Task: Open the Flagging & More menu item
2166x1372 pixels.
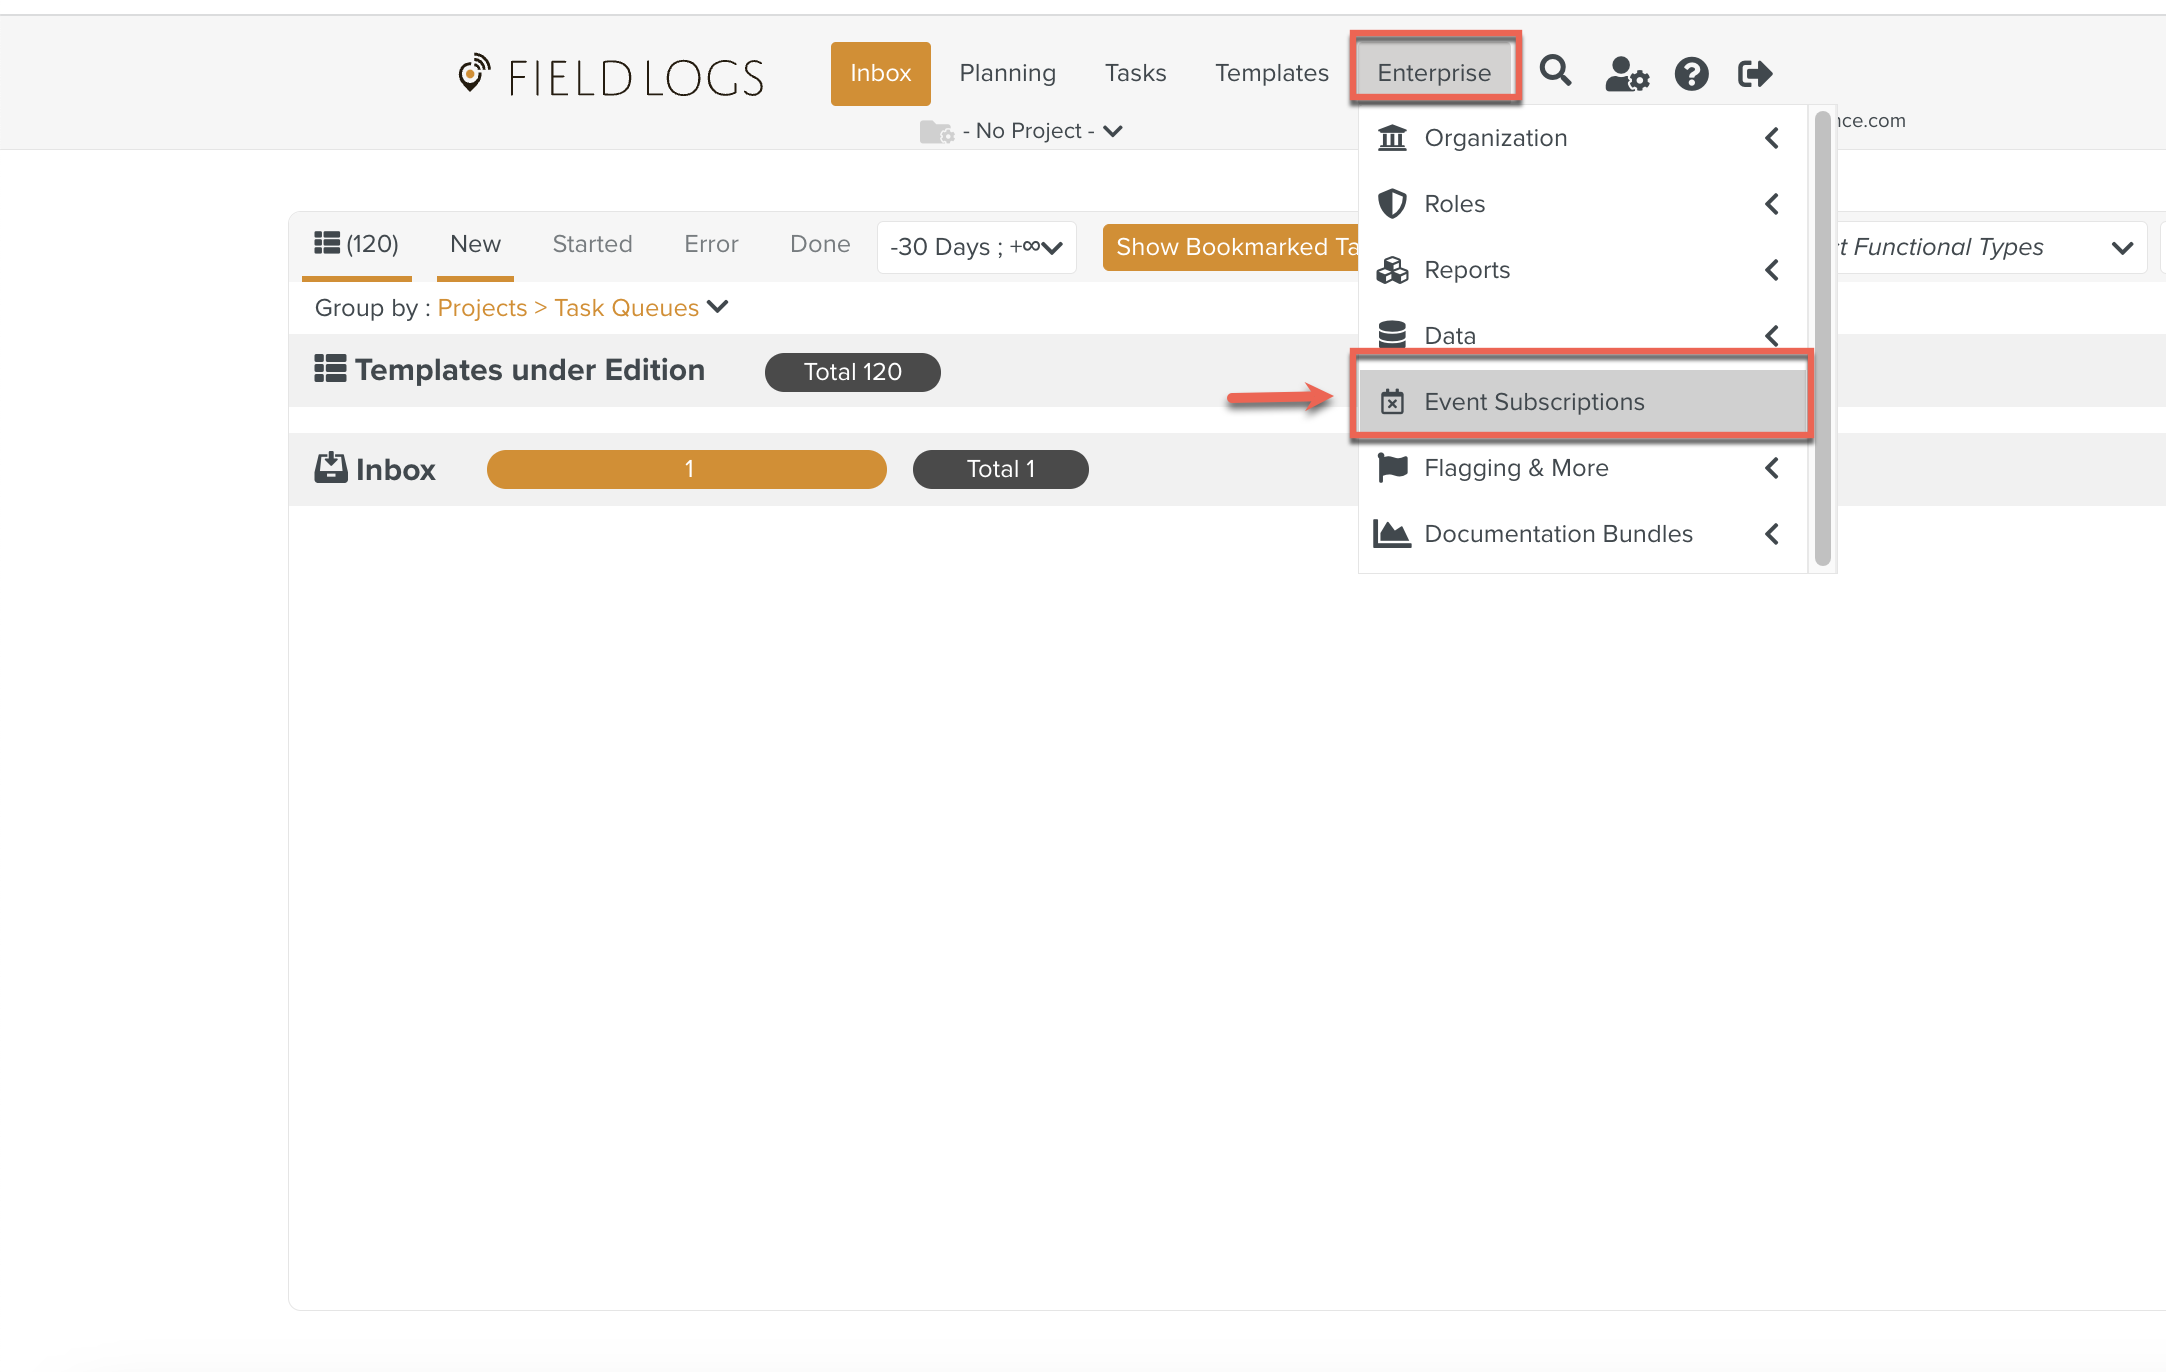Action: click(x=1516, y=468)
